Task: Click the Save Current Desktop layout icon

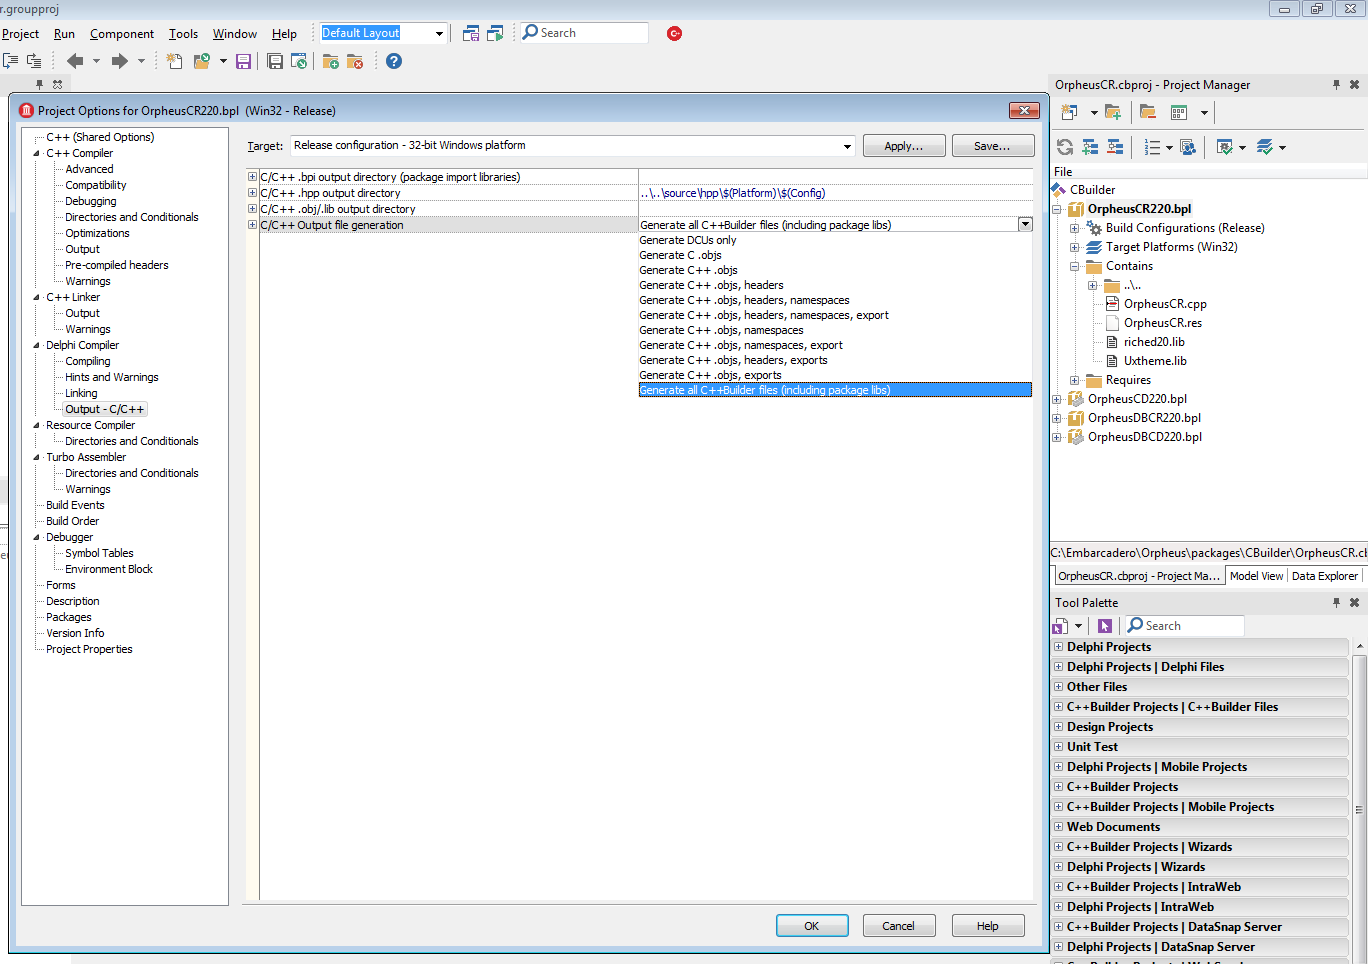Action: 471,33
